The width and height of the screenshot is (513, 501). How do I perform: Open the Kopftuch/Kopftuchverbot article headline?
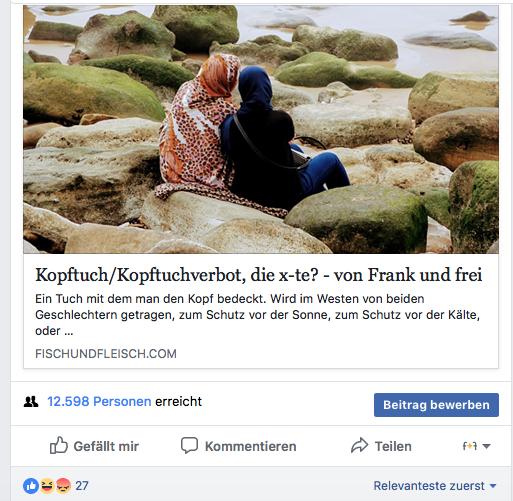click(259, 275)
